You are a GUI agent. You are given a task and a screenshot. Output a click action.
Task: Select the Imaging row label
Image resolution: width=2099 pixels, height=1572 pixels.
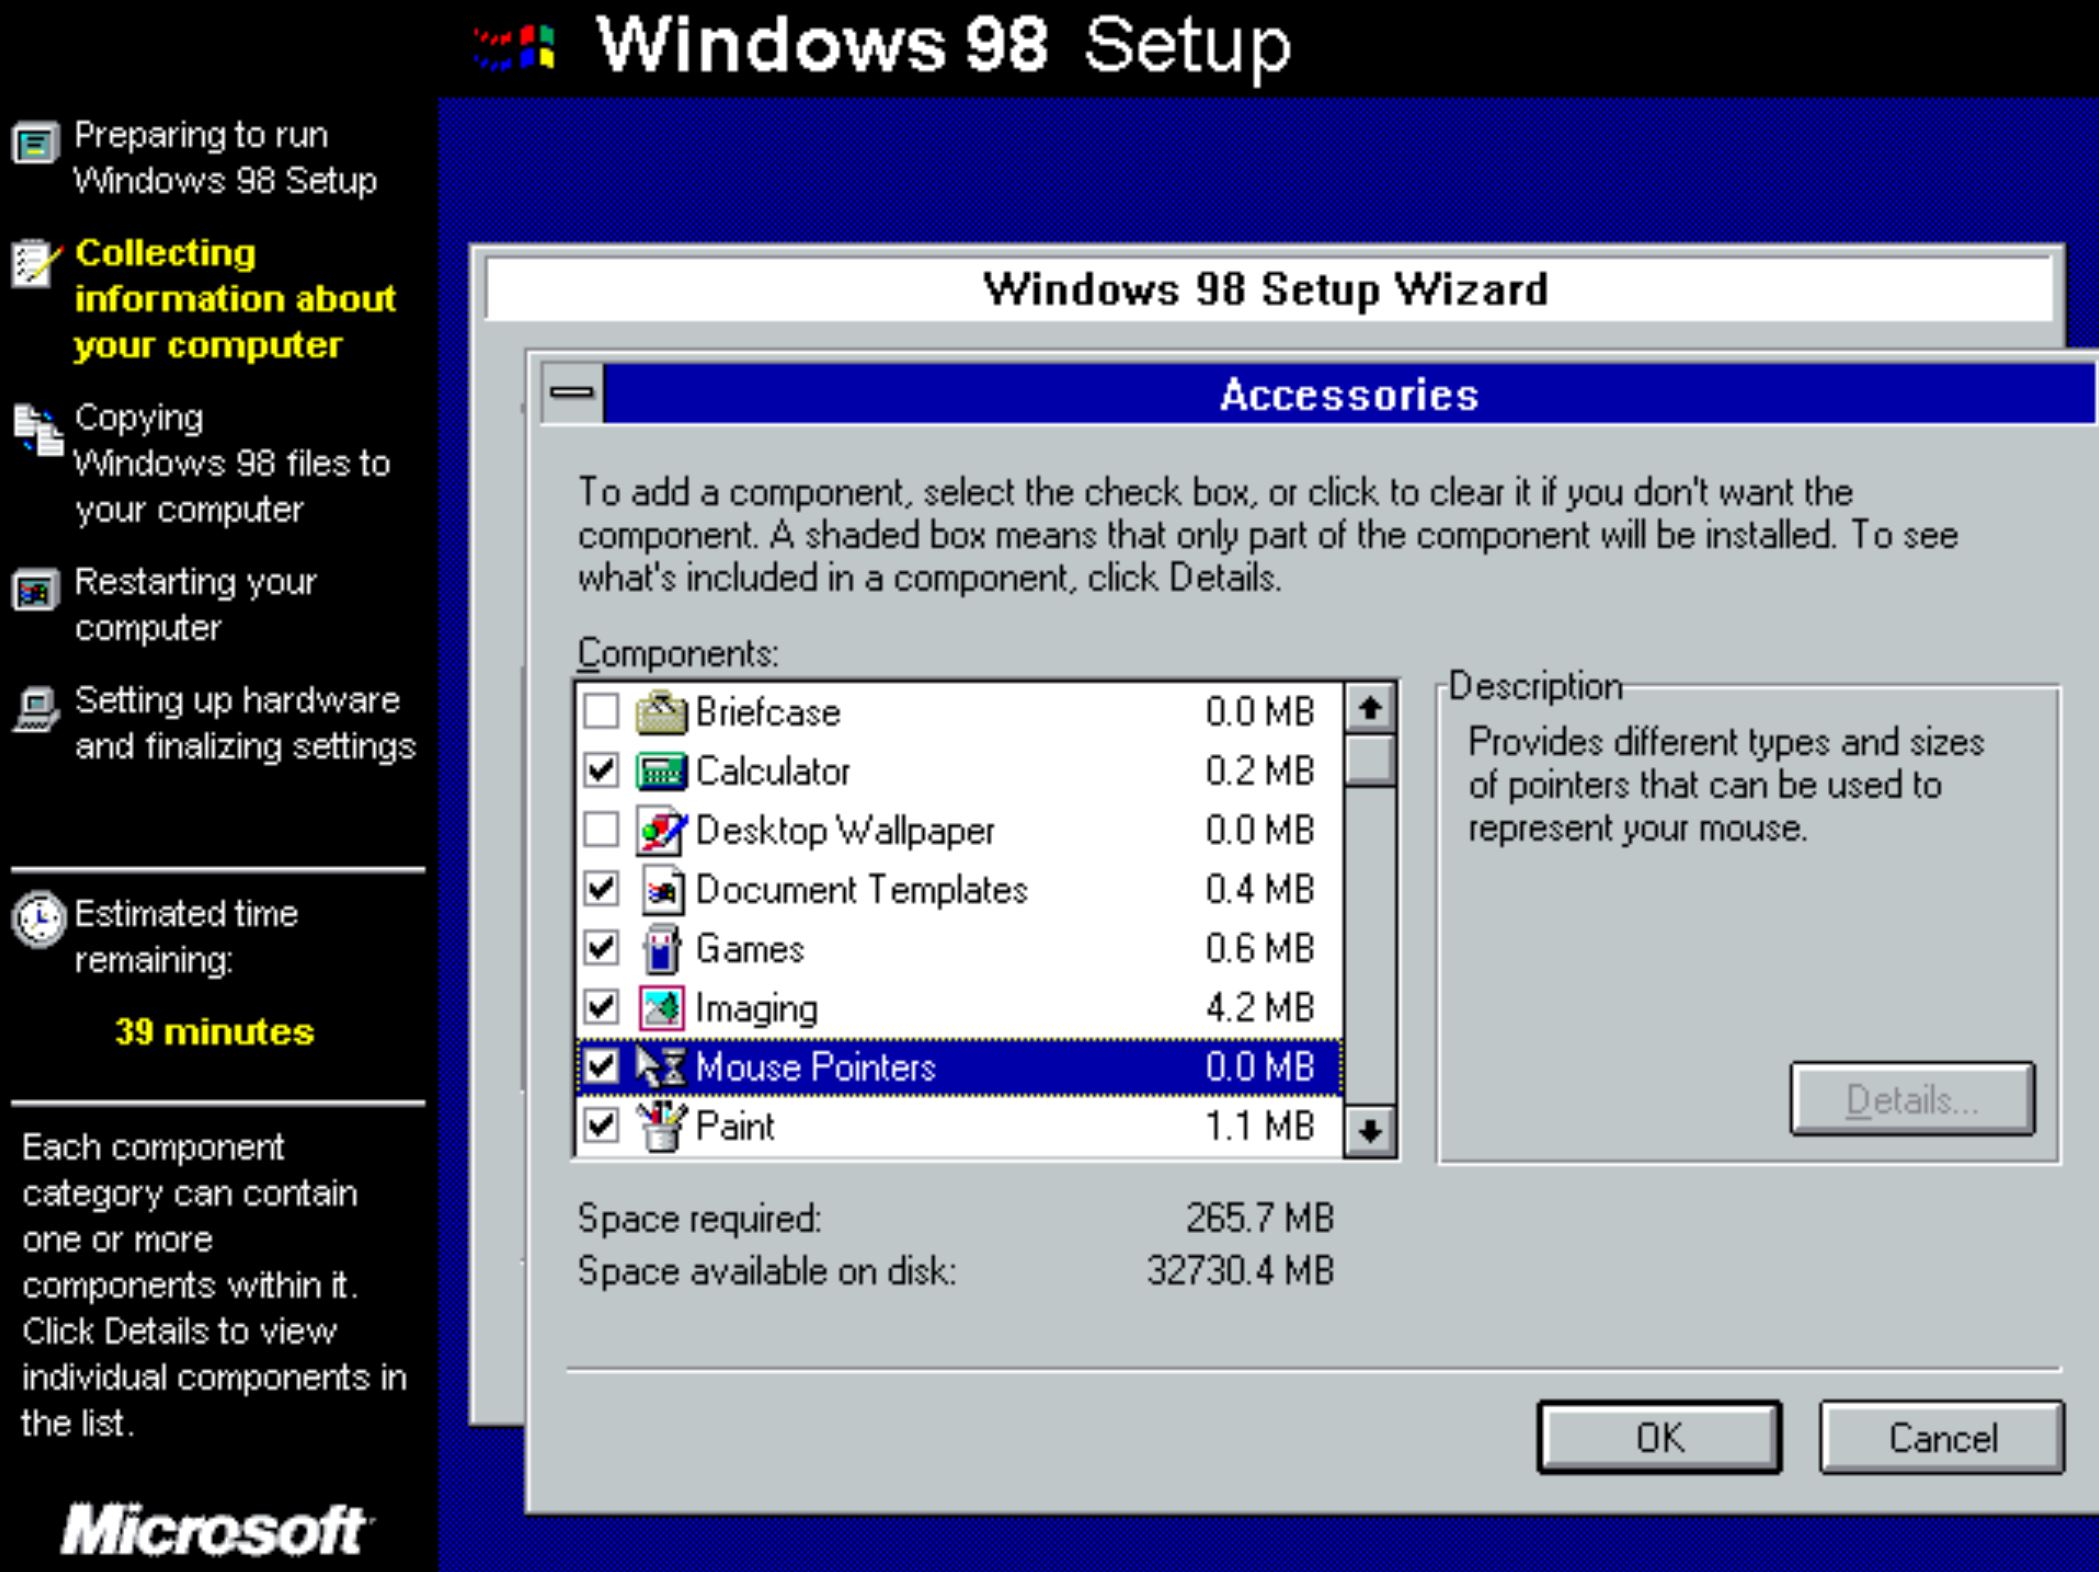[757, 1008]
